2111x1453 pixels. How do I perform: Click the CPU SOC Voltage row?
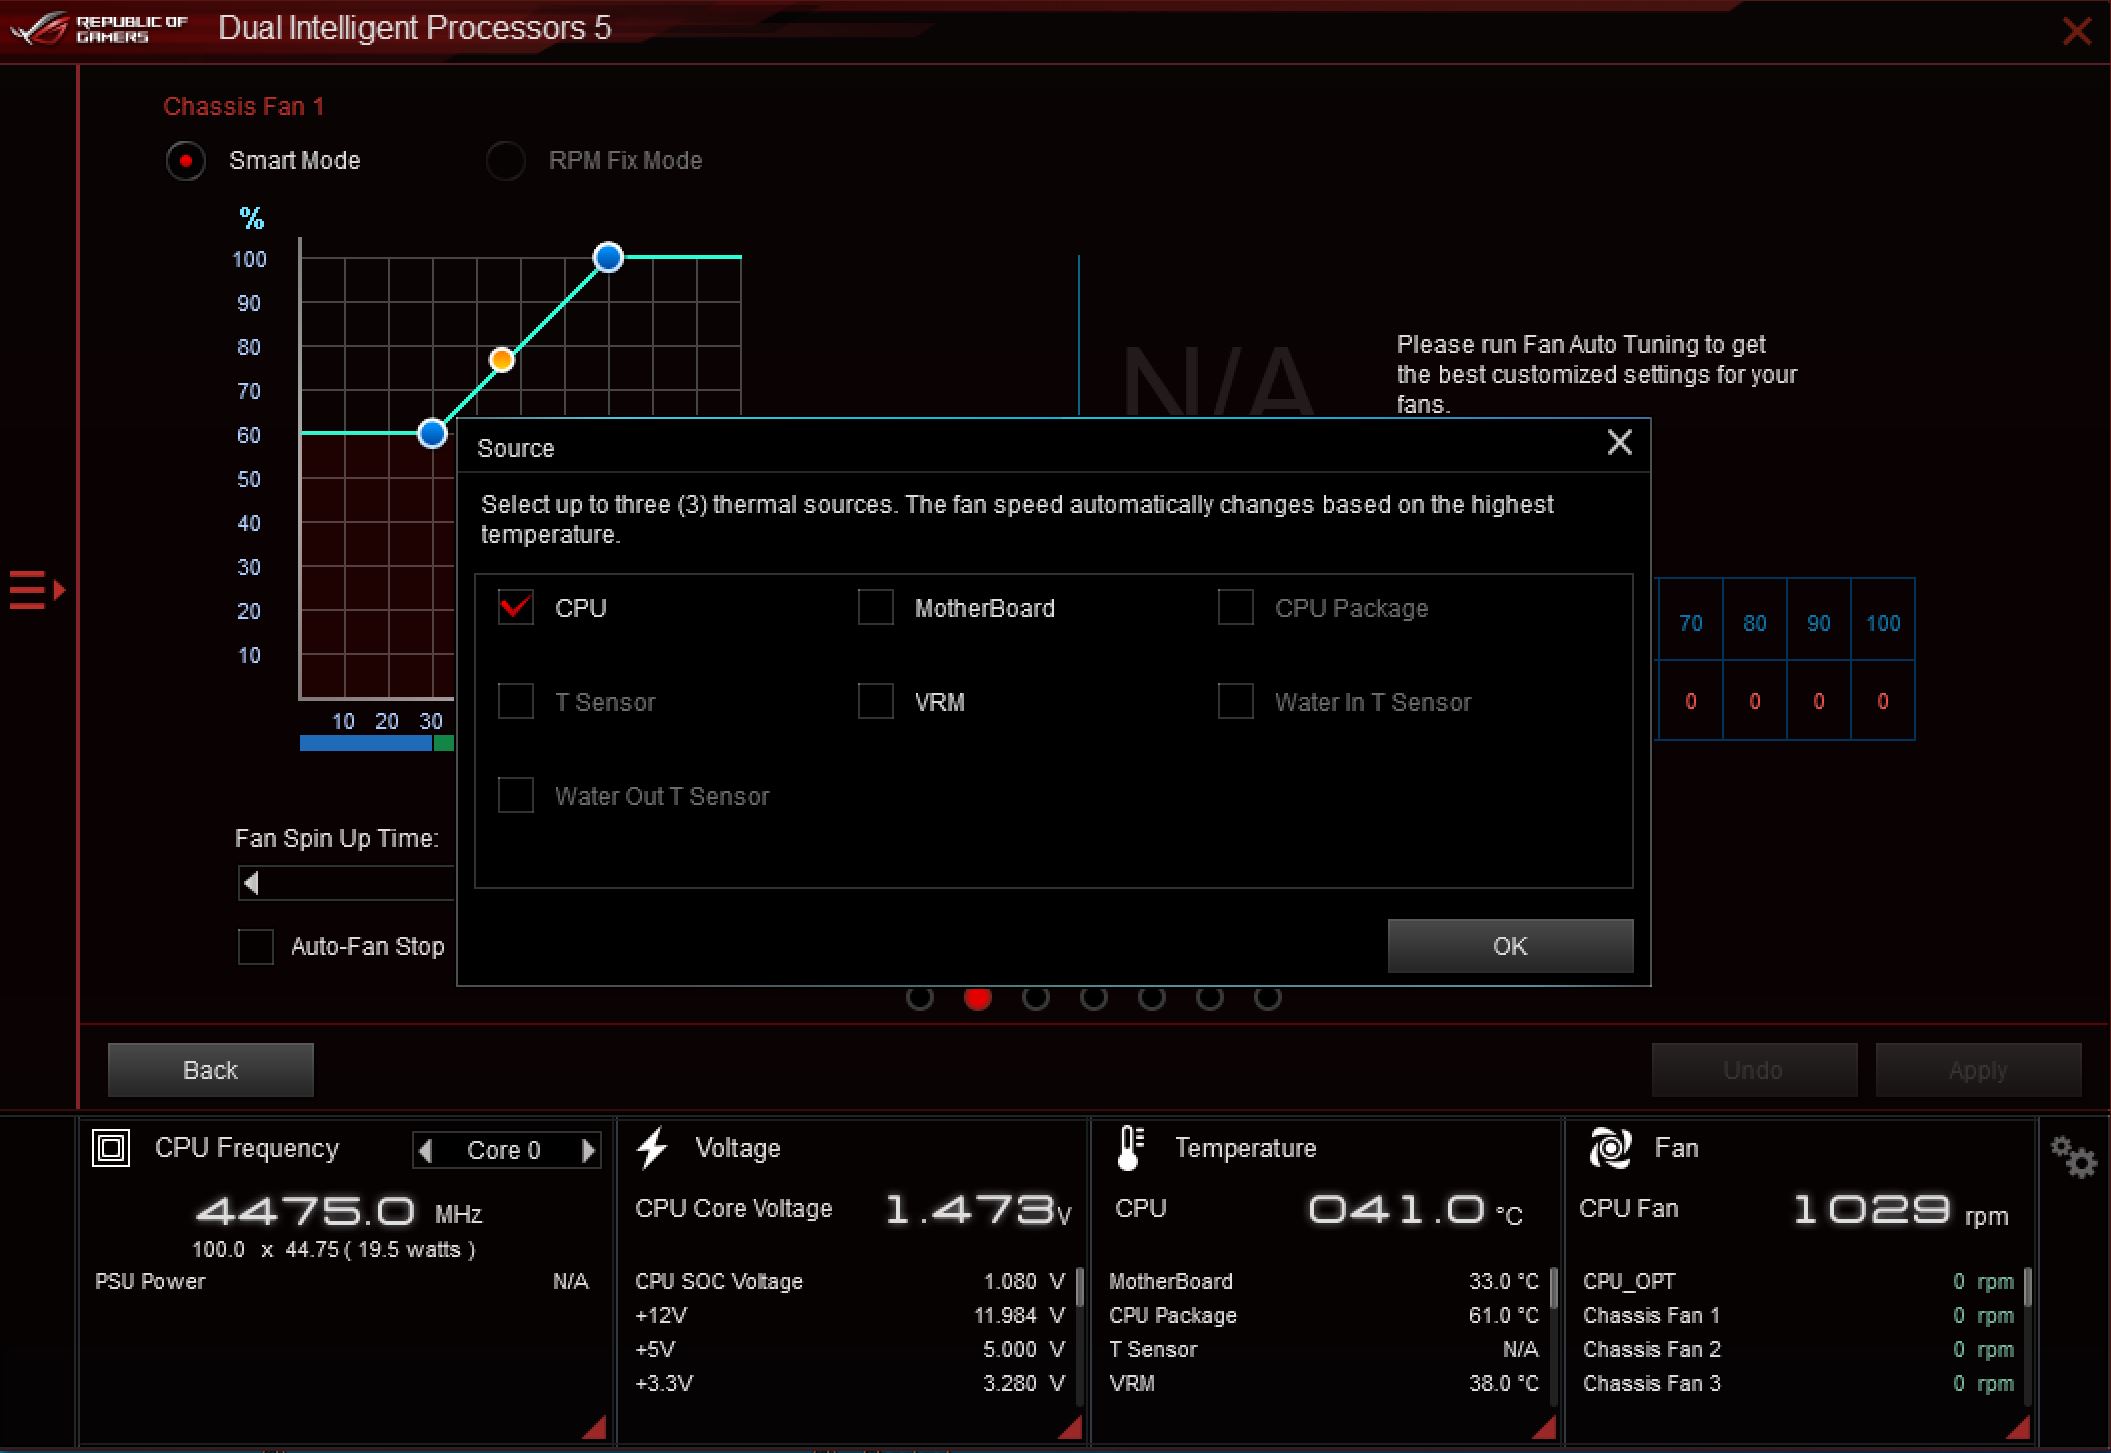pyautogui.click(x=850, y=1281)
